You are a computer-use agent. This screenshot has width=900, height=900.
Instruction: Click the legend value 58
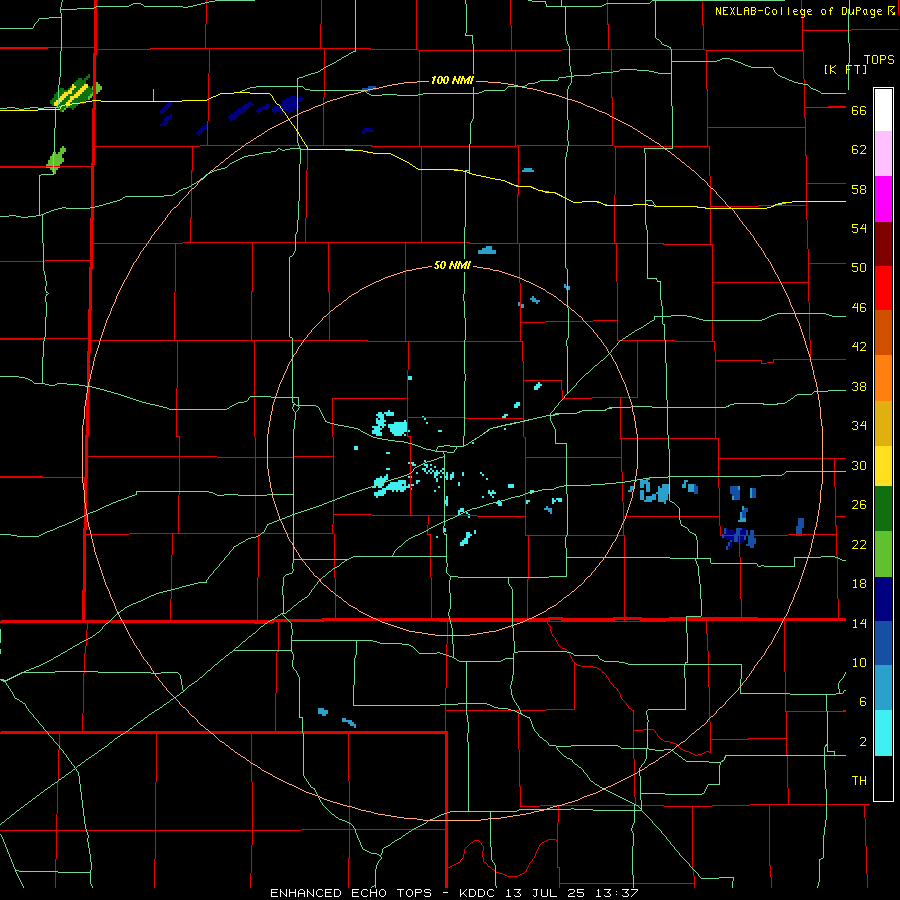pyautogui.click(x=859, y=189)
